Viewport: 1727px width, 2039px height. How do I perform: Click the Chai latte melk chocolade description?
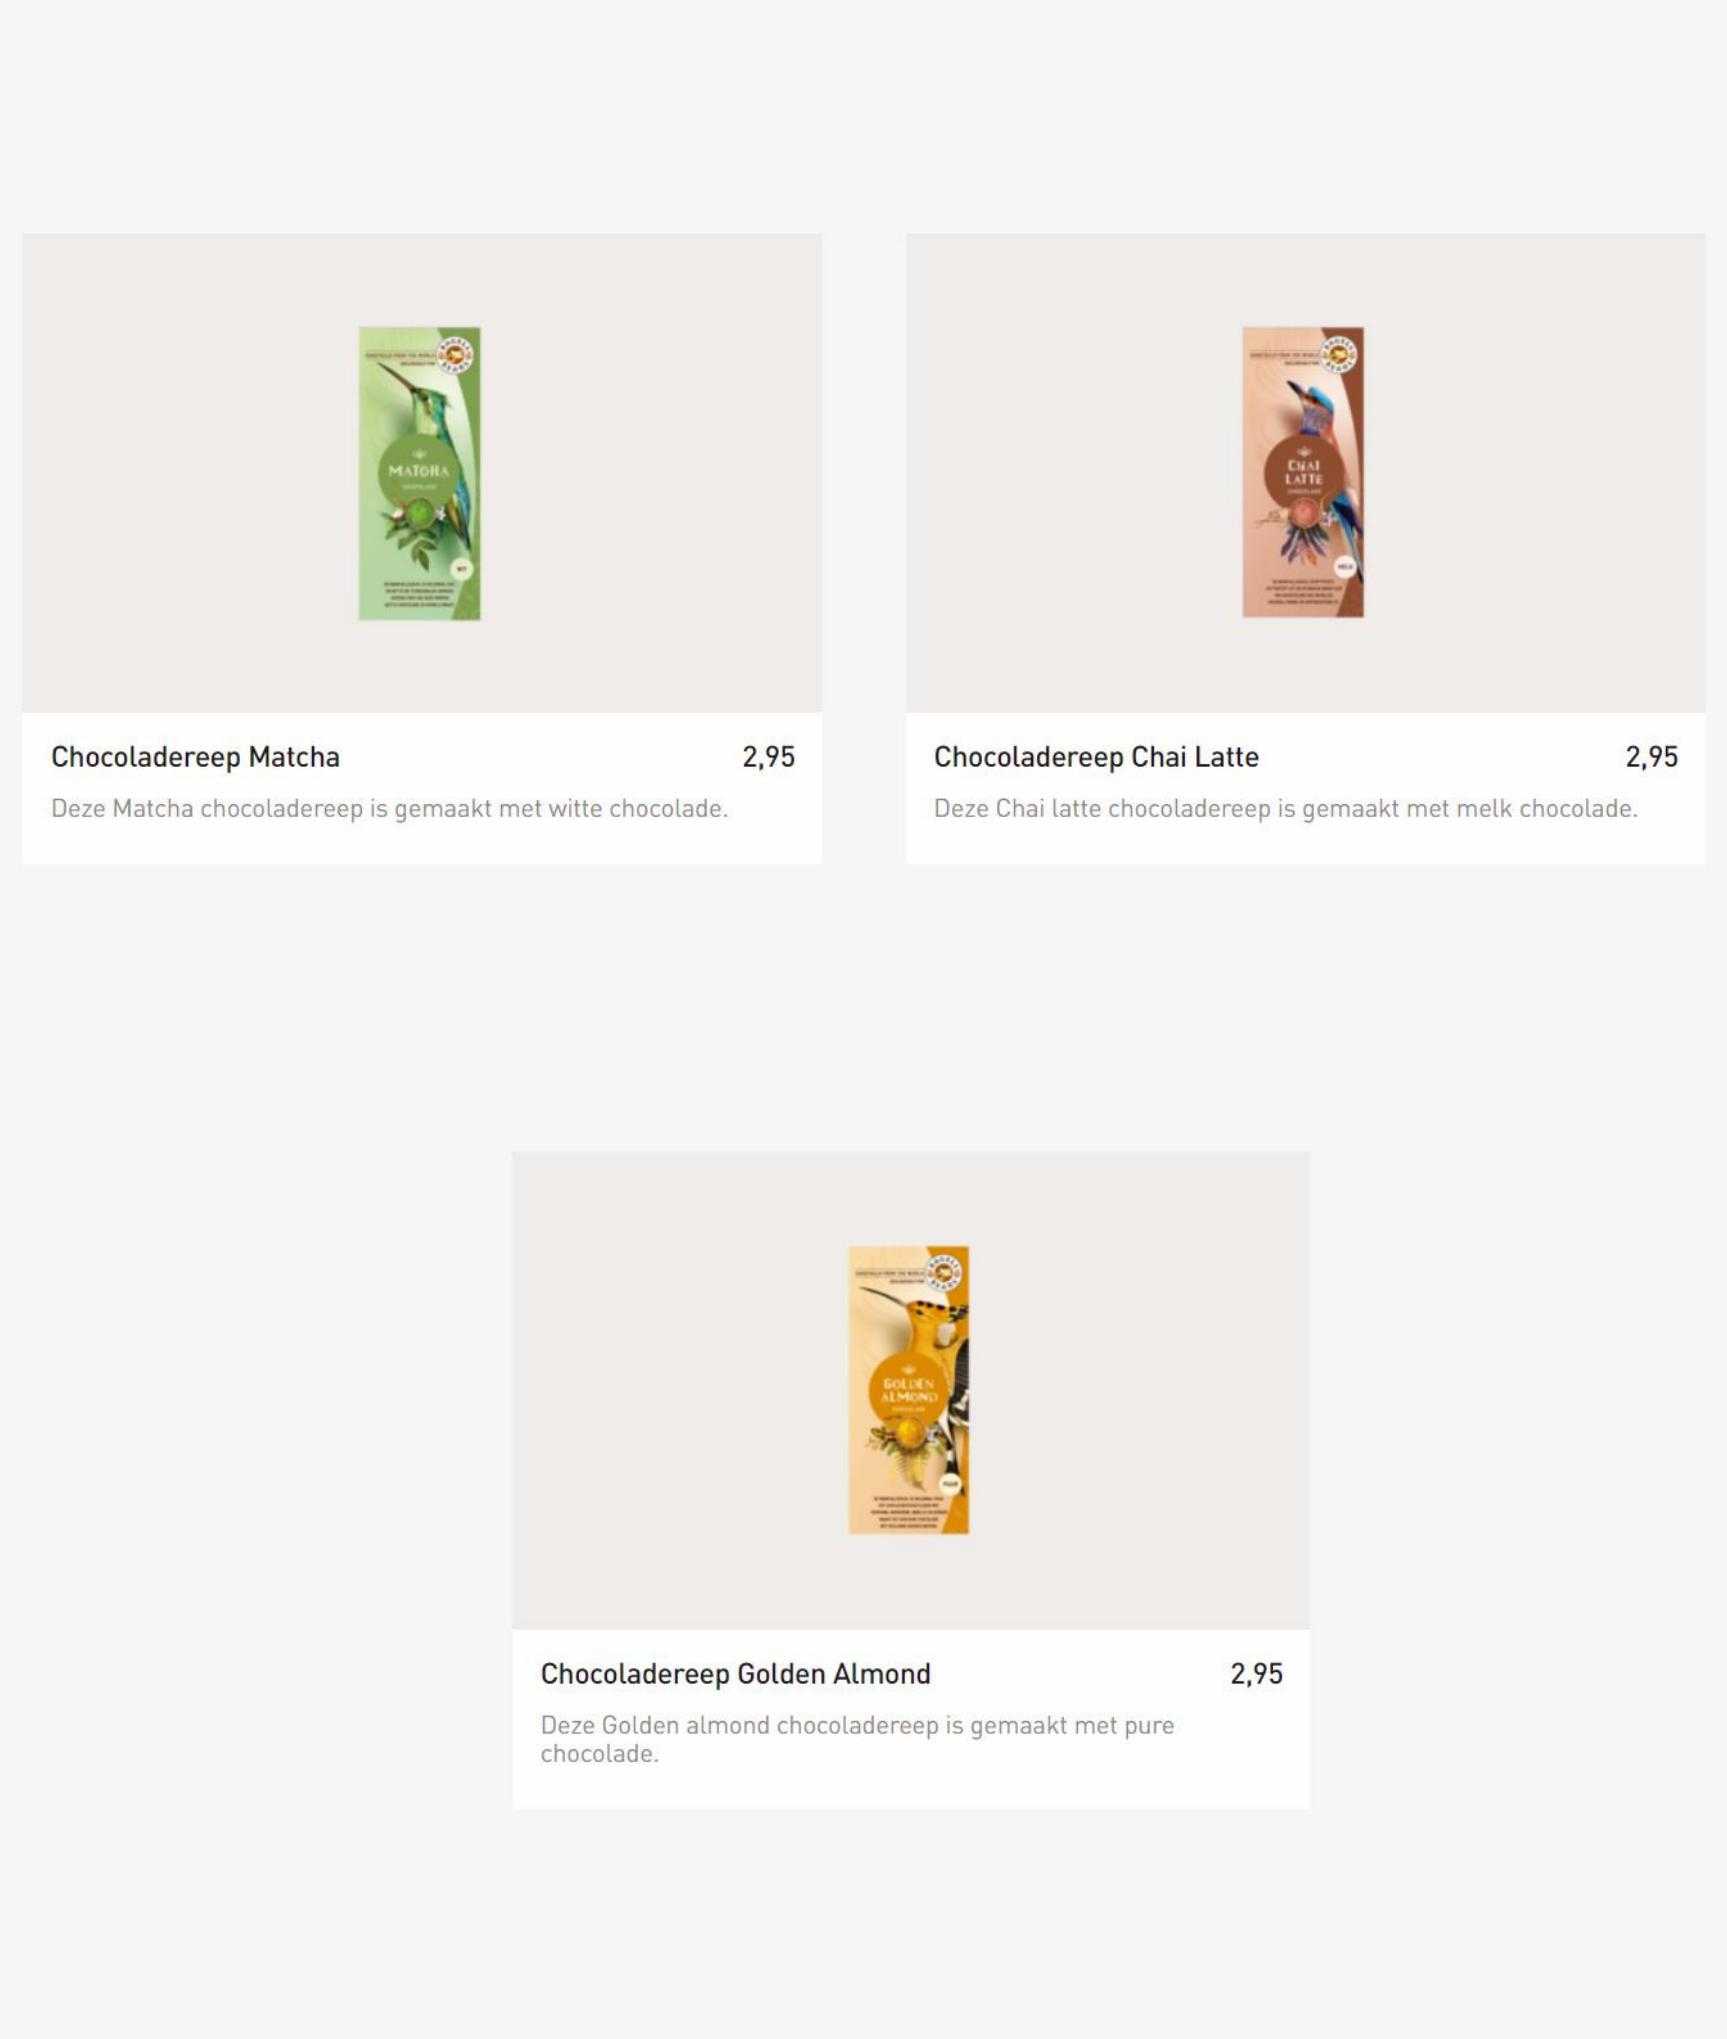click(x=1286, y=808)
